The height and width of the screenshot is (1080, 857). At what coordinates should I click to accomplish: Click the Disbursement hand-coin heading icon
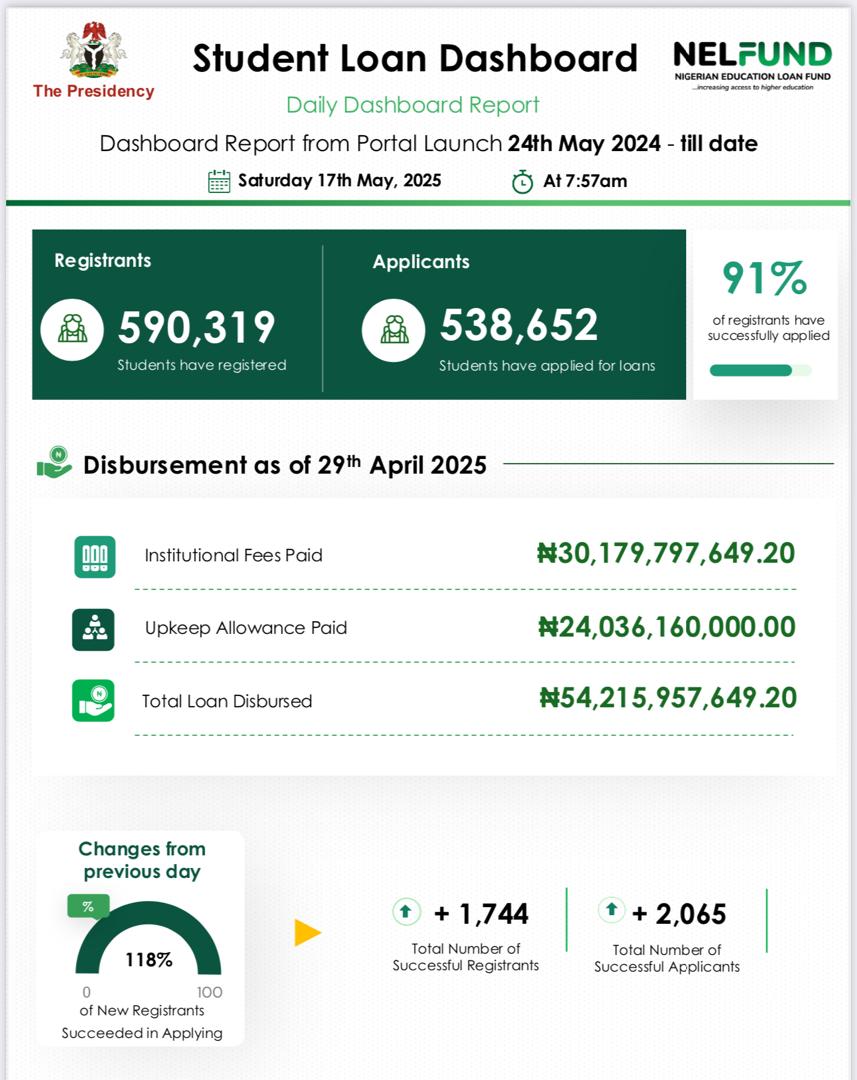pyautogui.click(x=54, y=464)
